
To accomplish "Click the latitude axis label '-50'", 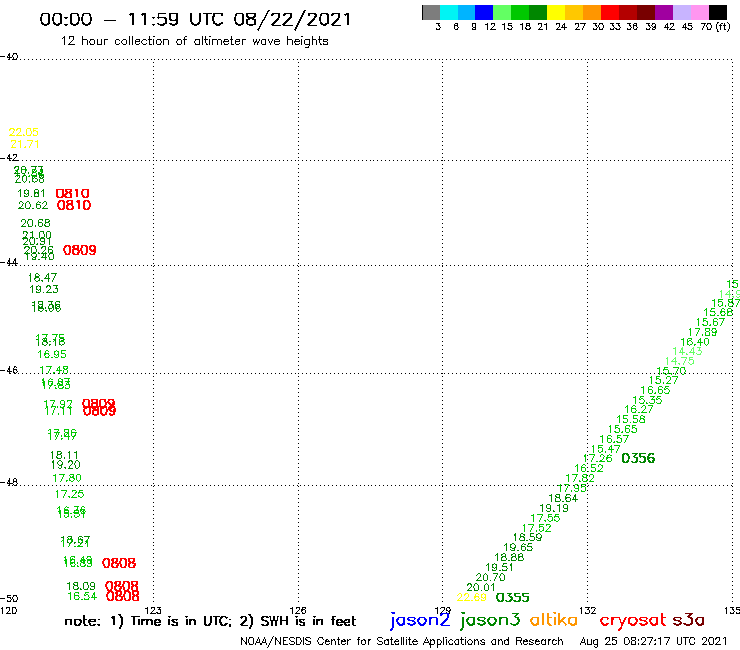I will pyautogui.click(x=9, y=599).
